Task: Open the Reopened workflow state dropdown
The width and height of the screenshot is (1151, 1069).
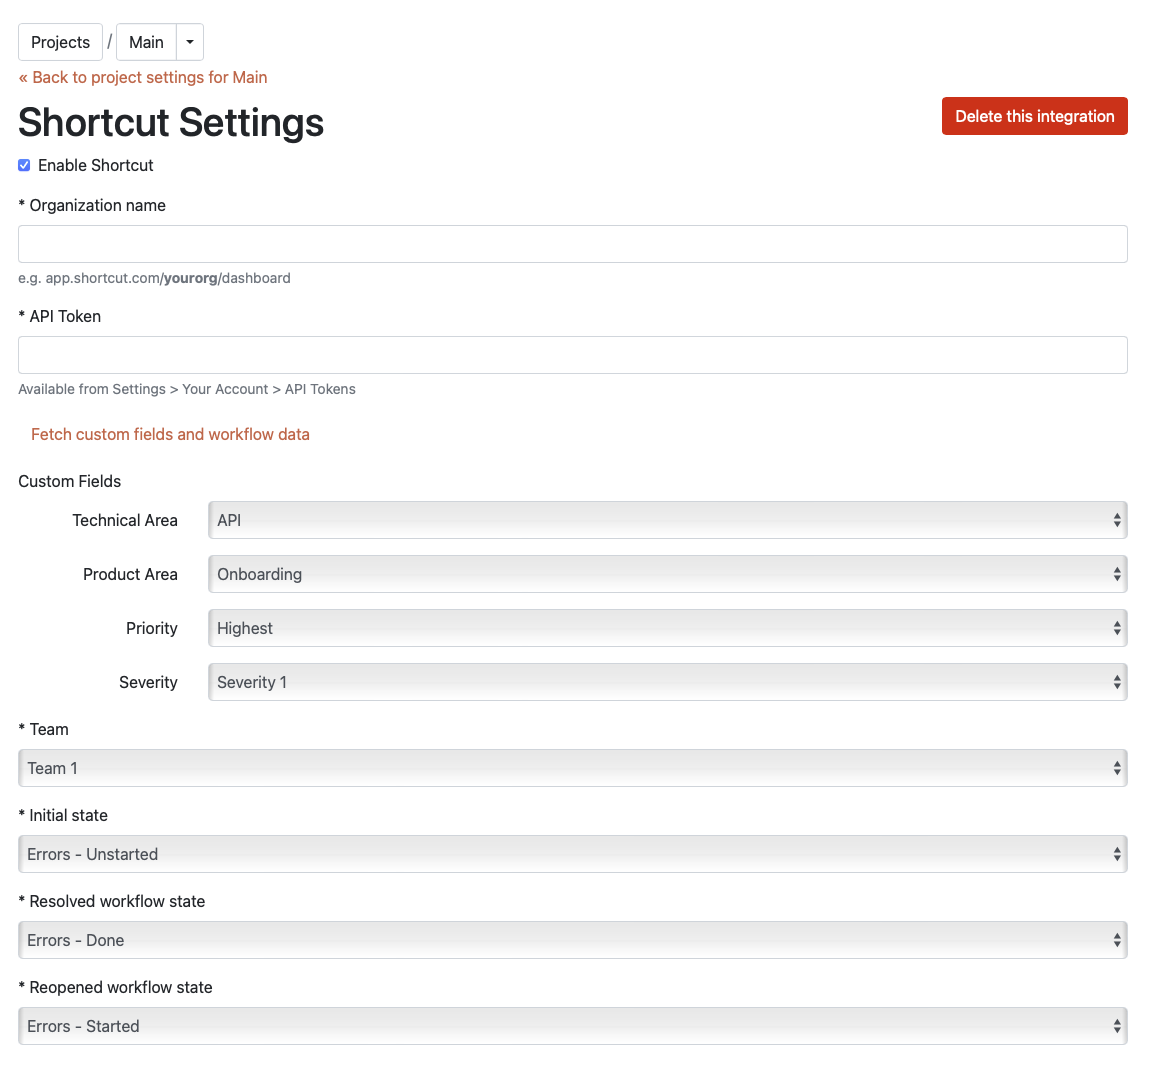Action: click(573, 1026)
